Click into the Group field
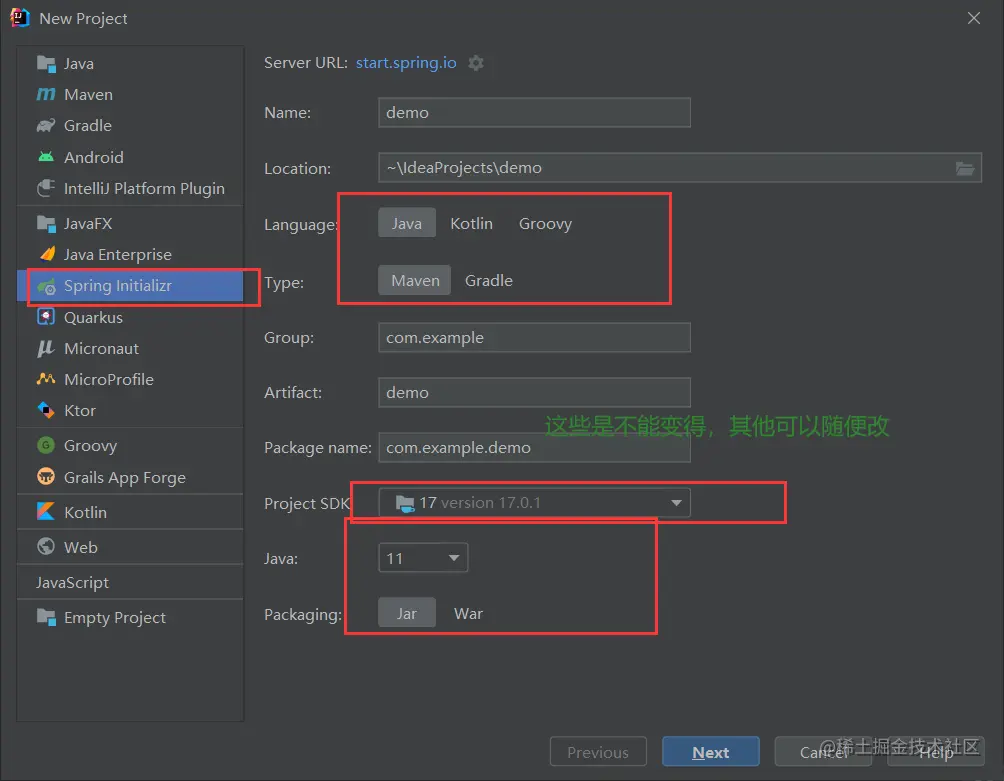Image resolution: width=1004 pixels, height=781 pixels. point(535,337)
